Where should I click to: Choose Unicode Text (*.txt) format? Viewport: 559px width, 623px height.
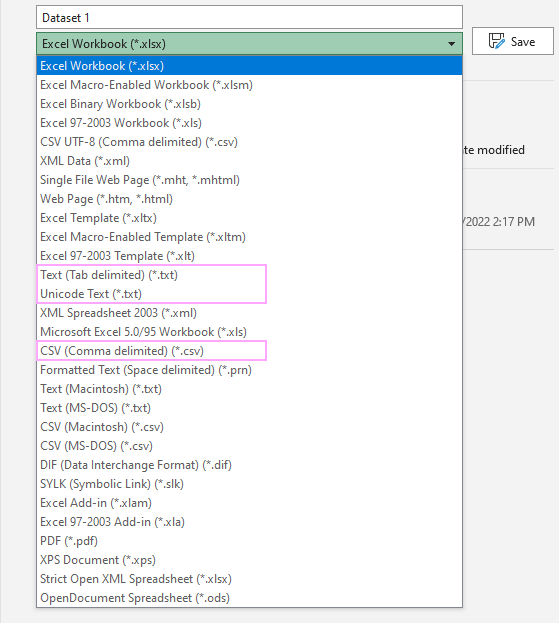pyautogui.click(x=250, y=294)
